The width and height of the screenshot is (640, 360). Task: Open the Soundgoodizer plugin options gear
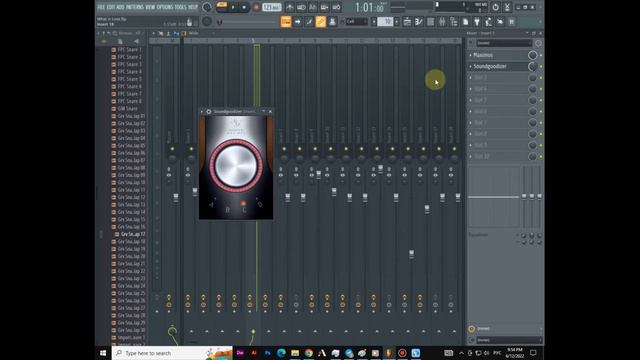click(x=209, y=111)
